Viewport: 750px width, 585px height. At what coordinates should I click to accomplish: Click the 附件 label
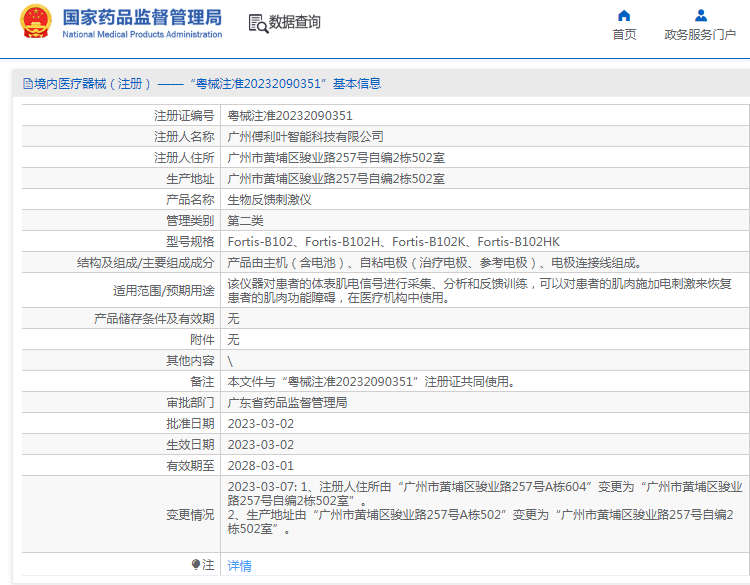click(202, 340)
